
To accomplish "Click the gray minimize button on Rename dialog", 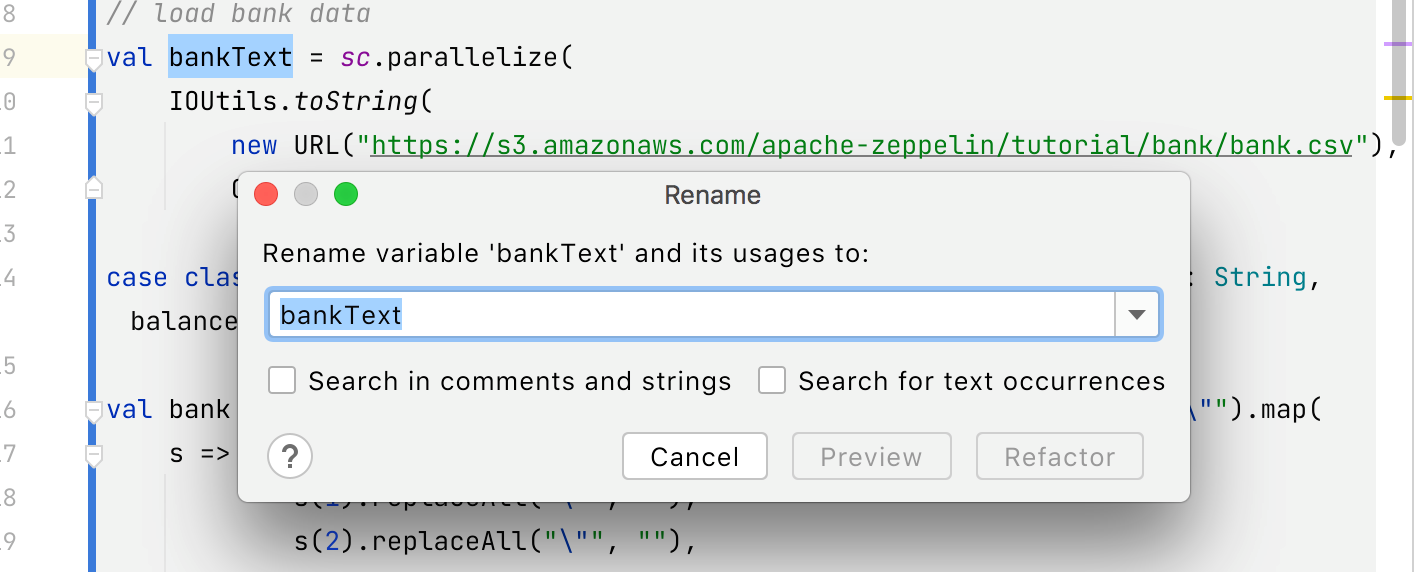I will click(306, 194).
